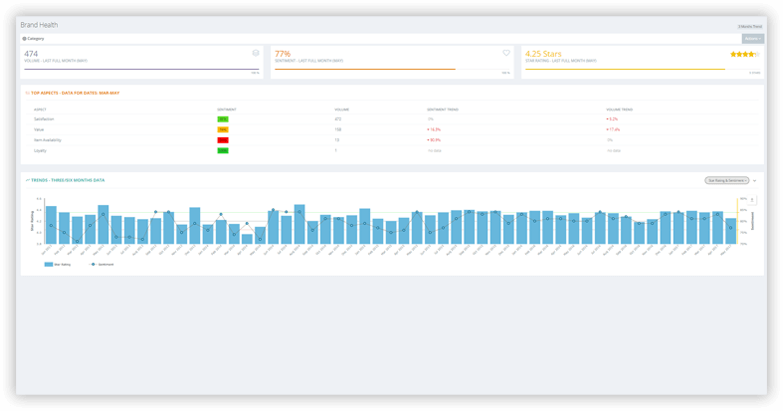The image size is (783, 411).
Task: Sort by Volume Trend column header
Action: (619, 109)
